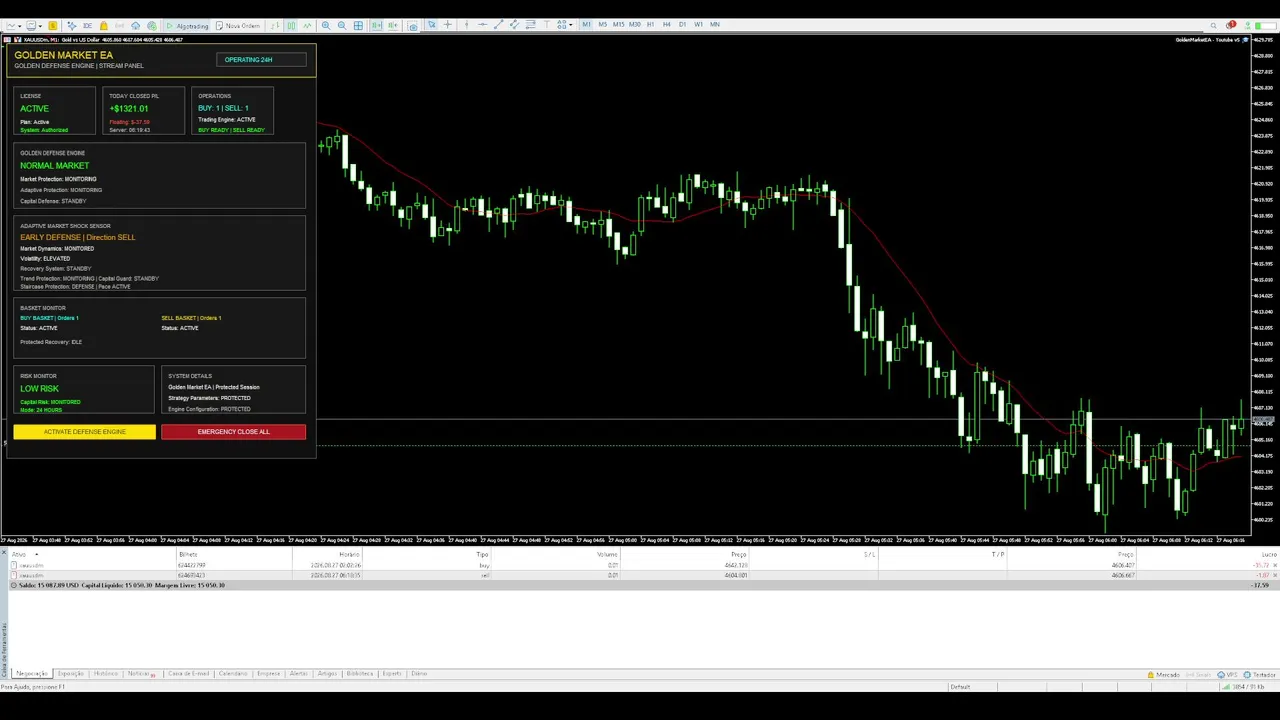
Task: Select the H4 timeframe
Action: click(666, 24)
